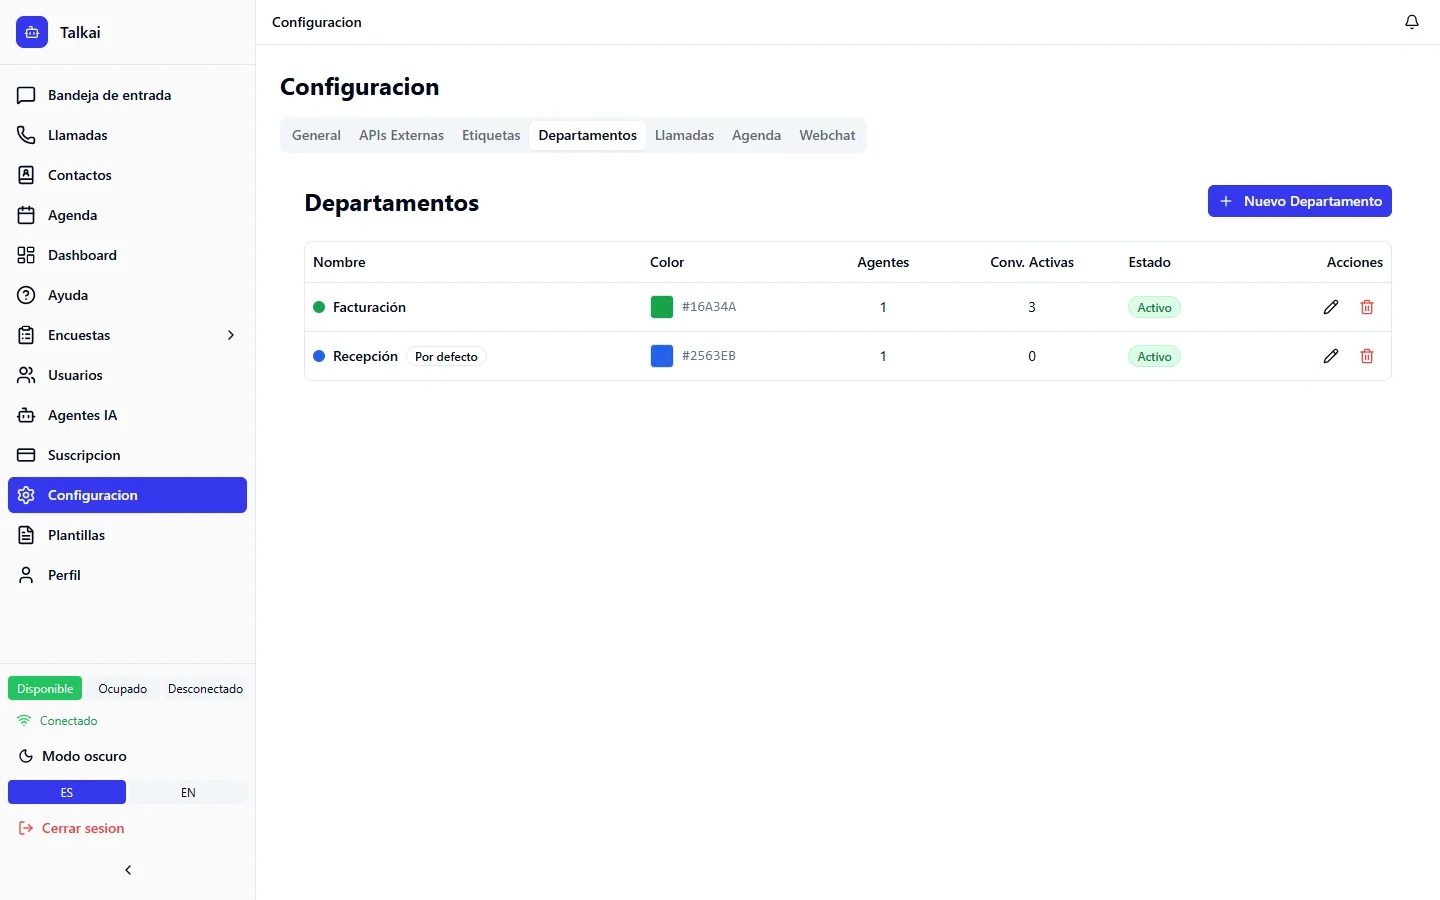Set status to Disponible
Image resolution: width=1440 pixels, height=900 pixels.
click(x=45, y=689)
